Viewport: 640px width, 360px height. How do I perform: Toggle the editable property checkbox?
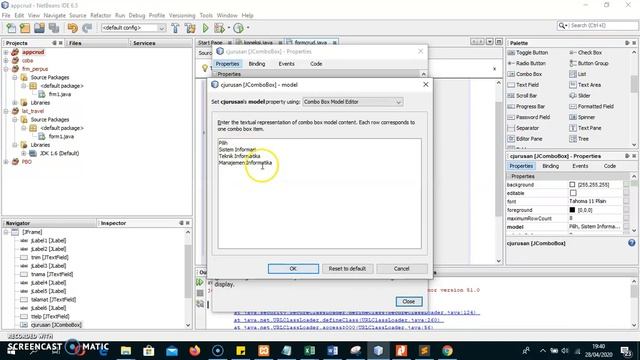[573, 193]
